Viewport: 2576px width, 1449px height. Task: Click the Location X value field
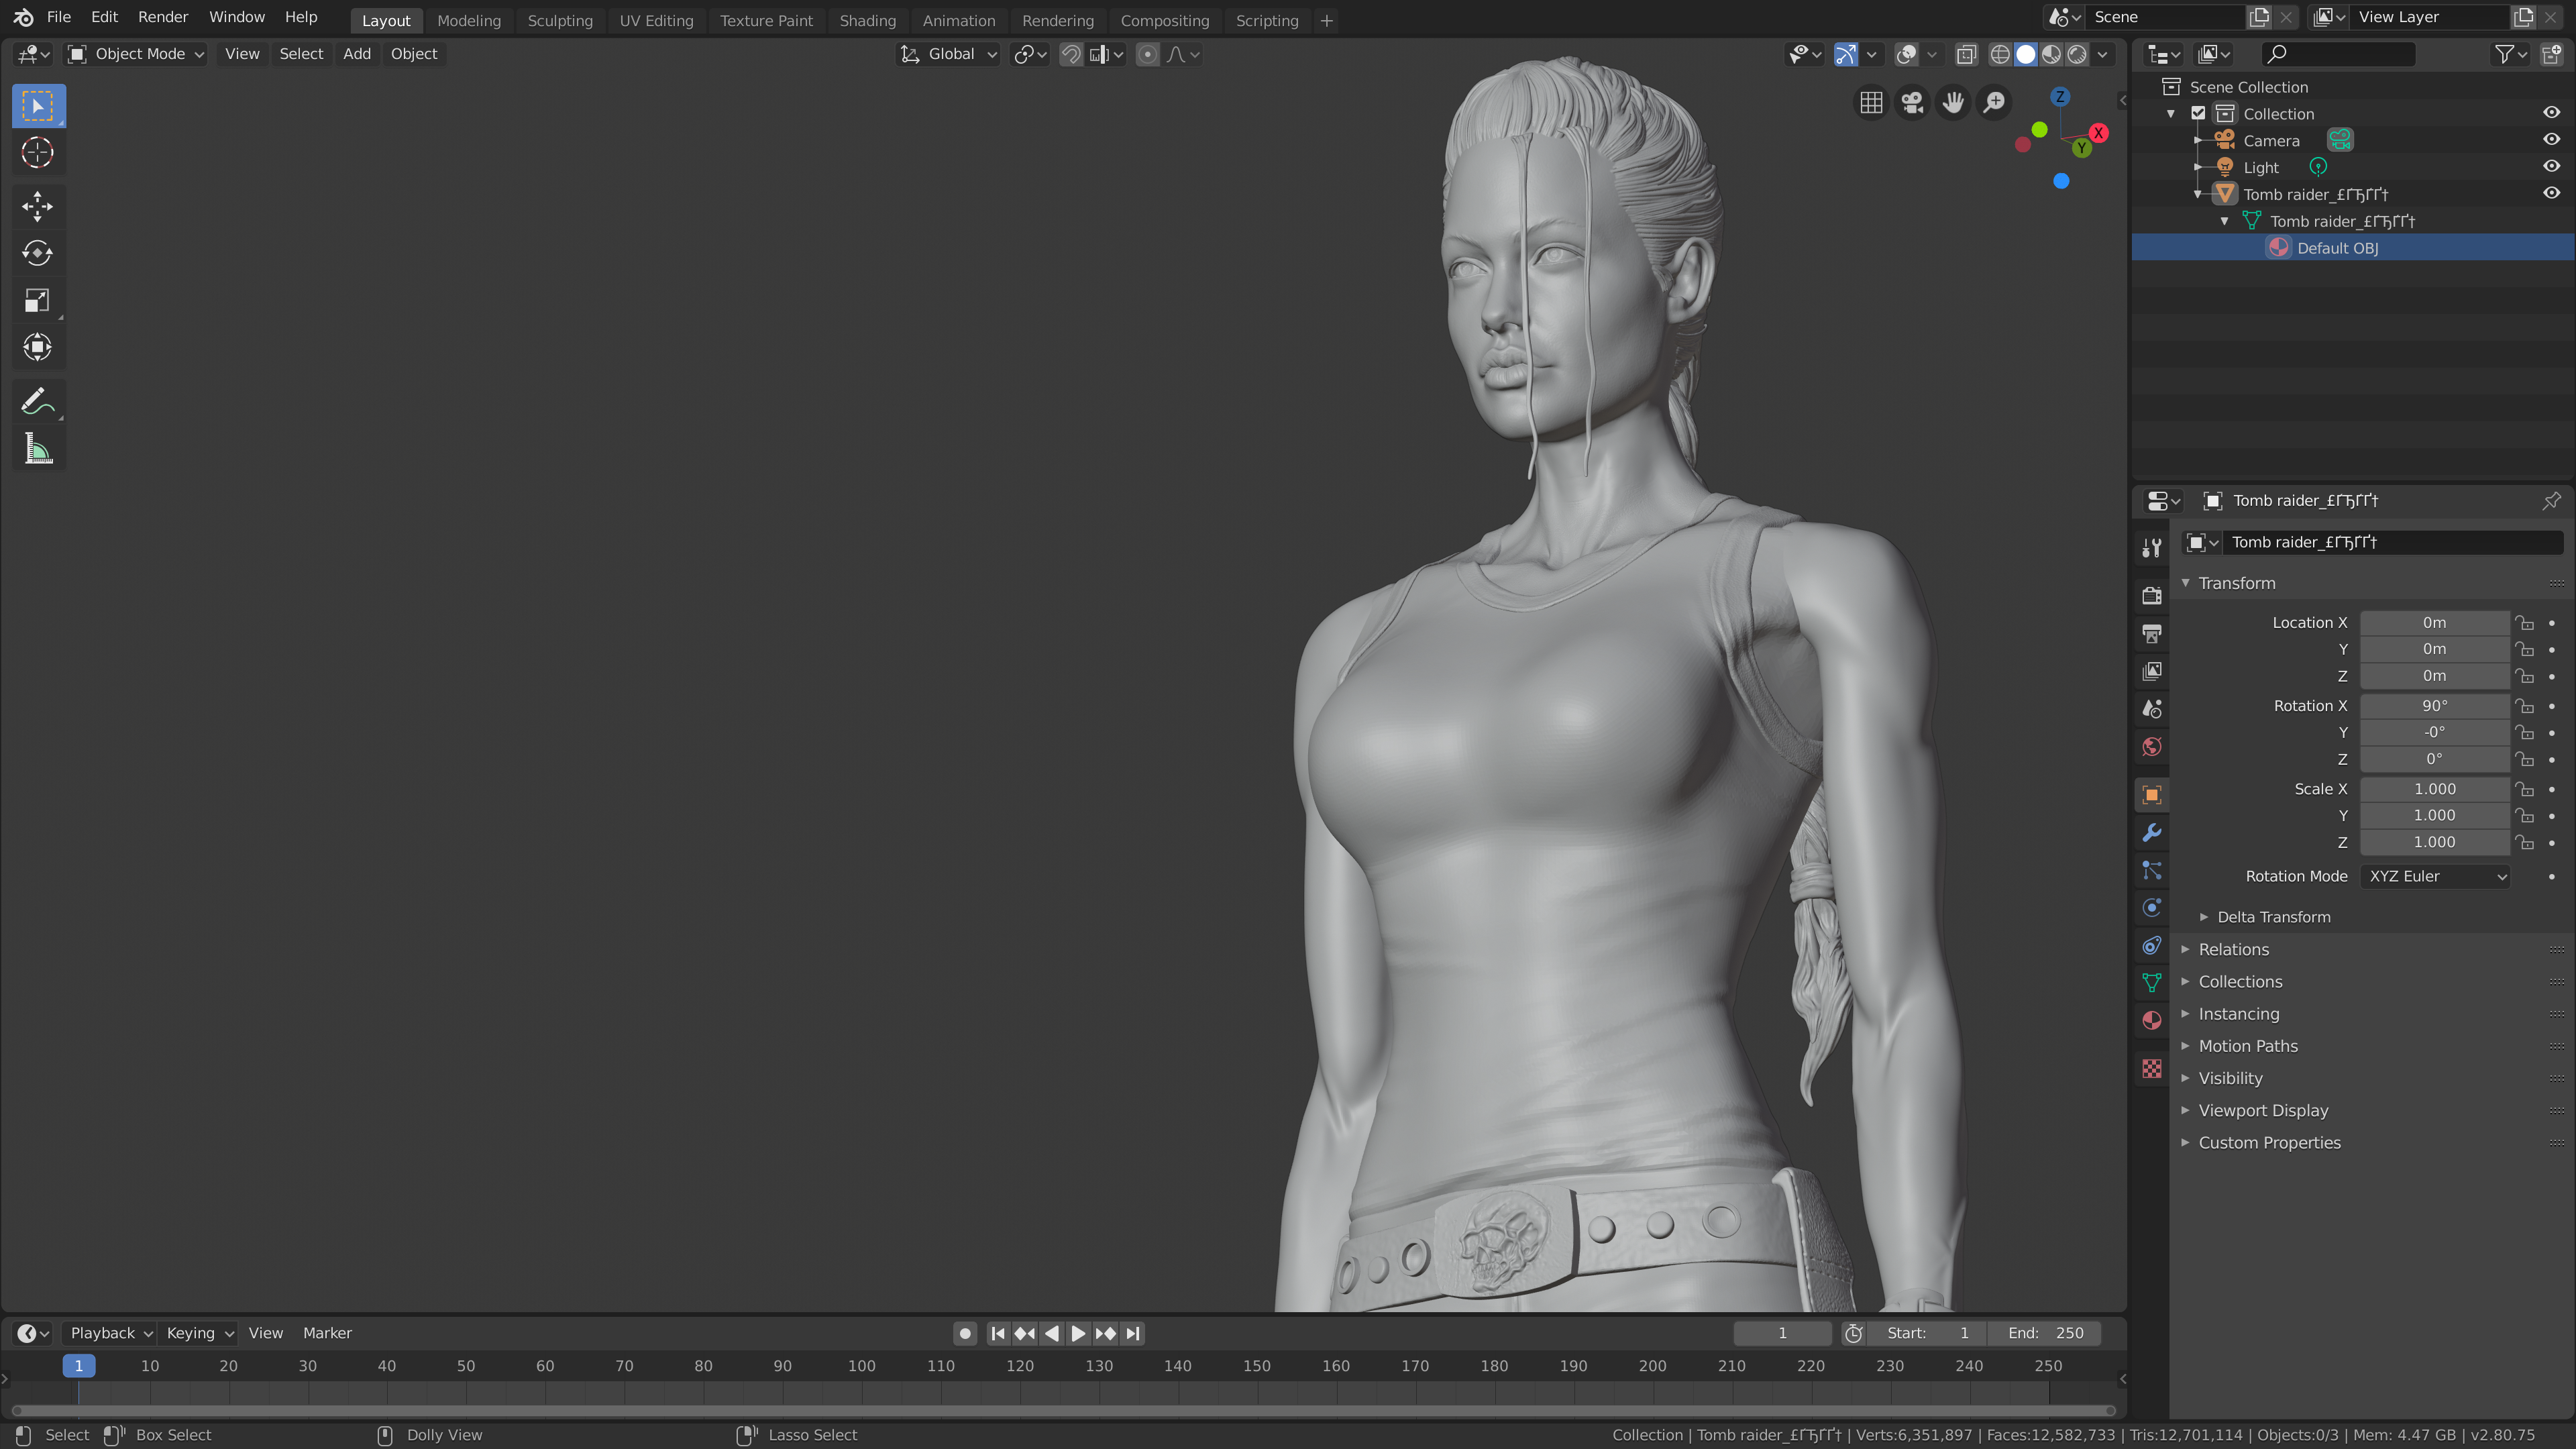pos(2434,622)
